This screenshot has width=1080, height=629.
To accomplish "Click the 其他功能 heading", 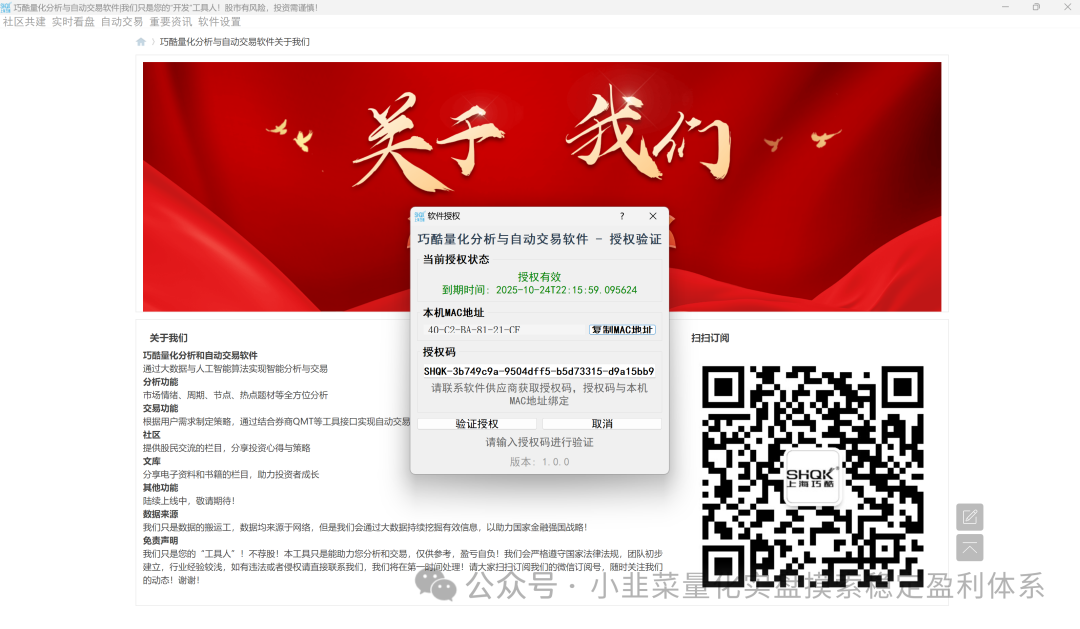I will click(x=160, y=488).
